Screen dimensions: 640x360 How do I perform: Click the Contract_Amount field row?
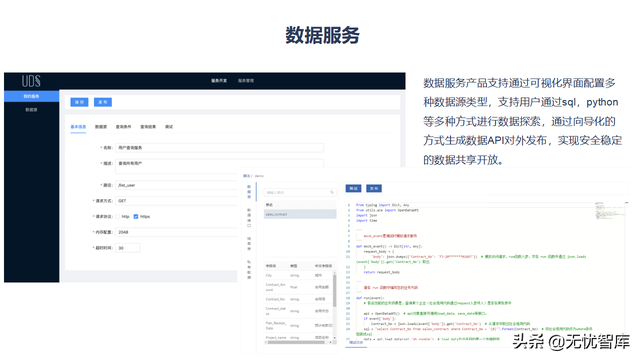coord(299,287)
